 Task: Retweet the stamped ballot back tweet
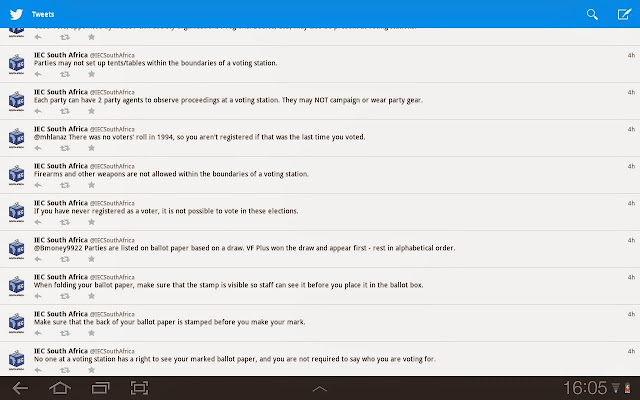click(x=65, y=333)
